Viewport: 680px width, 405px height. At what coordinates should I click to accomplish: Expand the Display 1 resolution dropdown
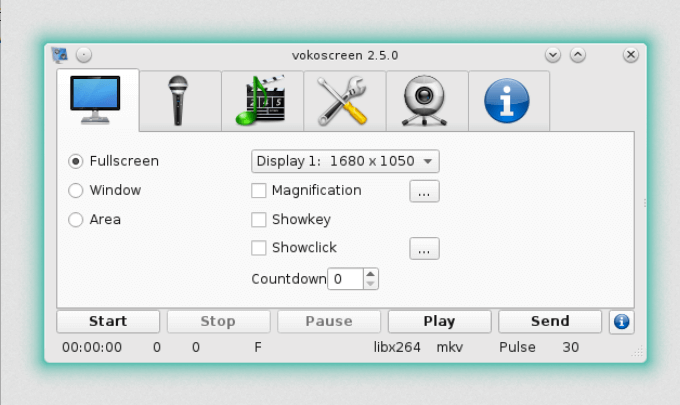344,161
